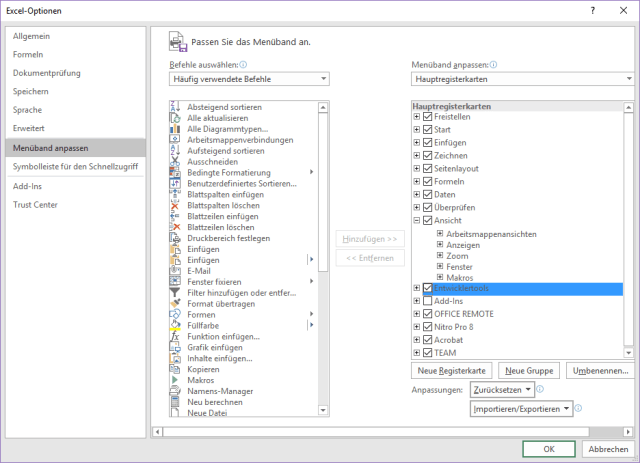Click the E-Mail command icon

(176, 270)
